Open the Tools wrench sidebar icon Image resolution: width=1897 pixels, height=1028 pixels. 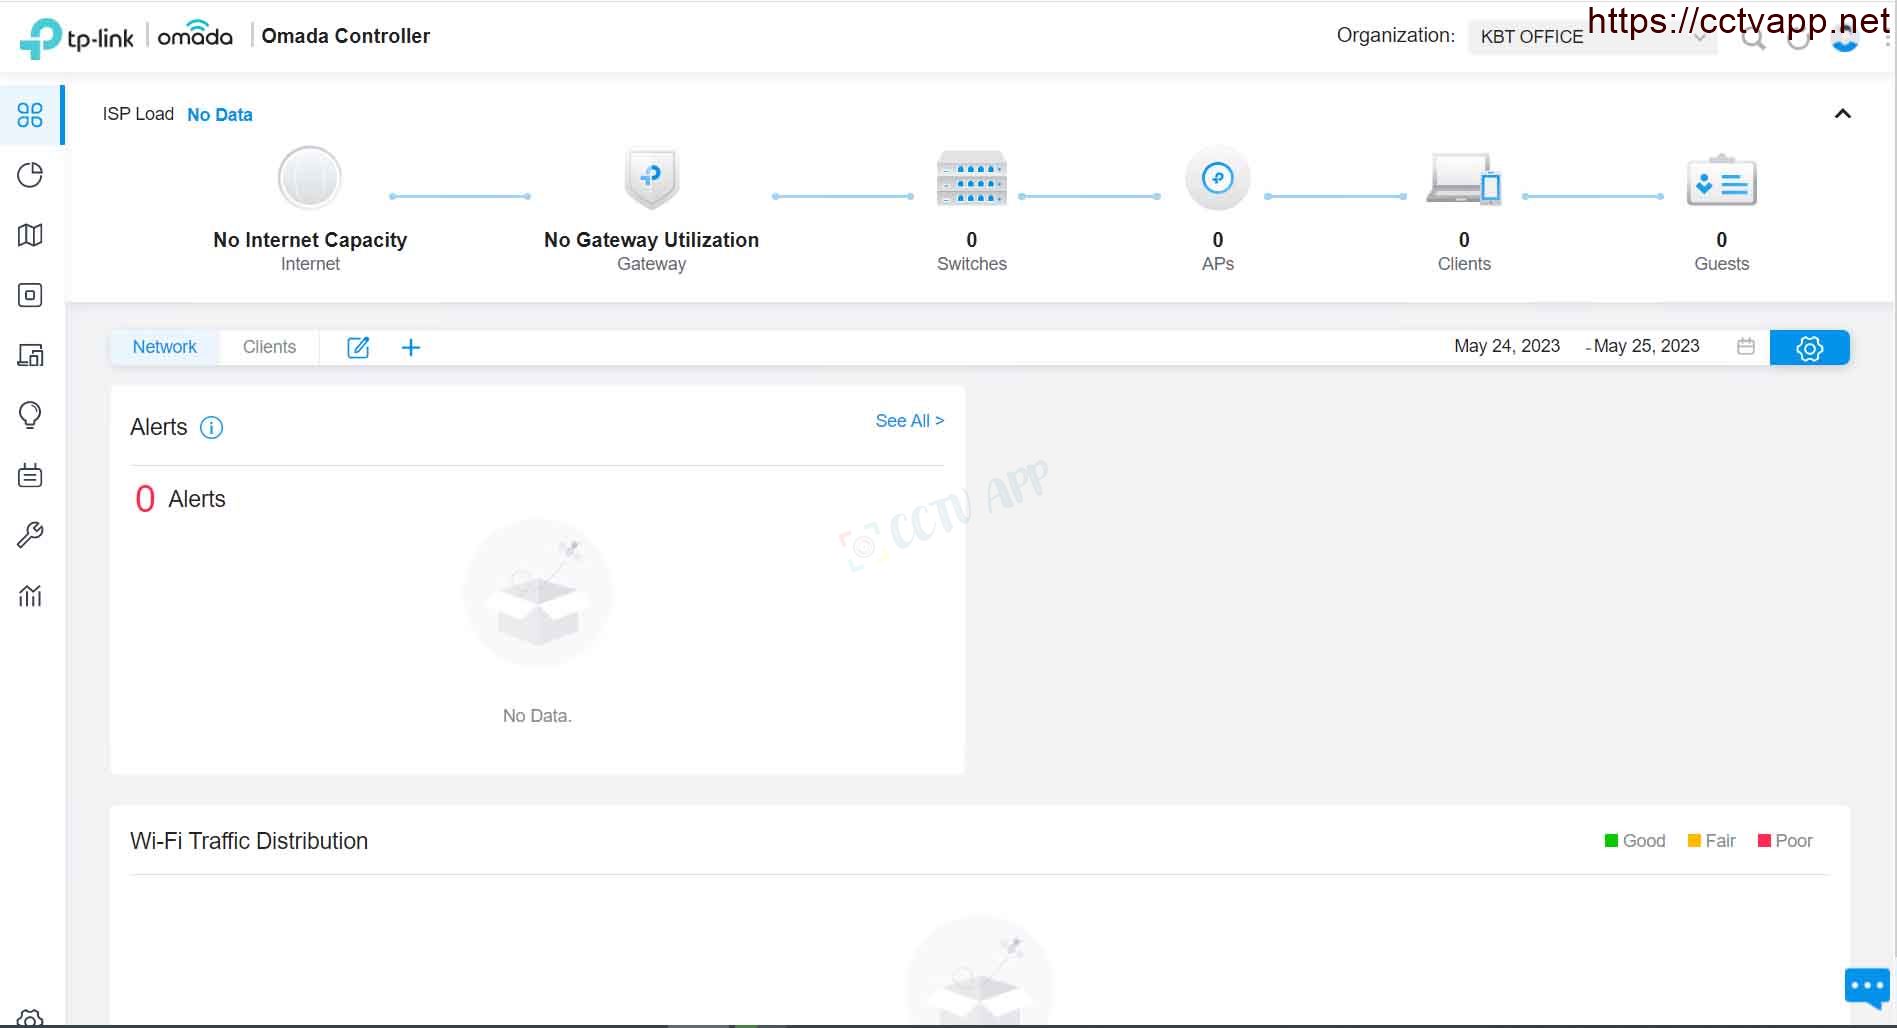[30, 535]
